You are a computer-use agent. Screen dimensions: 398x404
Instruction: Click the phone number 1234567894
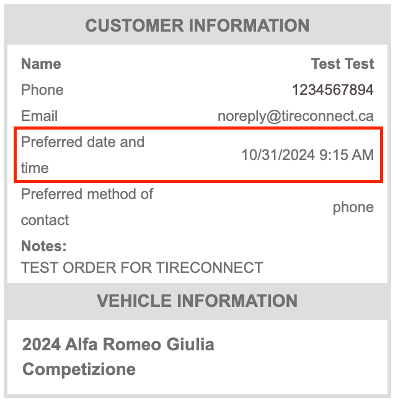coord(333,90)
